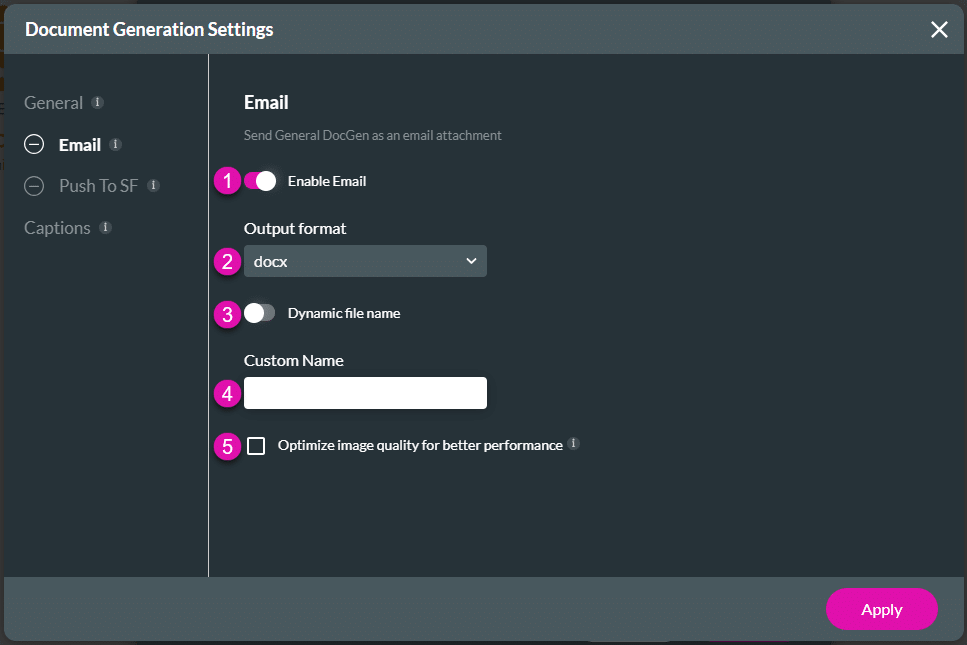Click inside the Custom Name field
This screenshot has height=645, width=967.
(x=365, y=392)
